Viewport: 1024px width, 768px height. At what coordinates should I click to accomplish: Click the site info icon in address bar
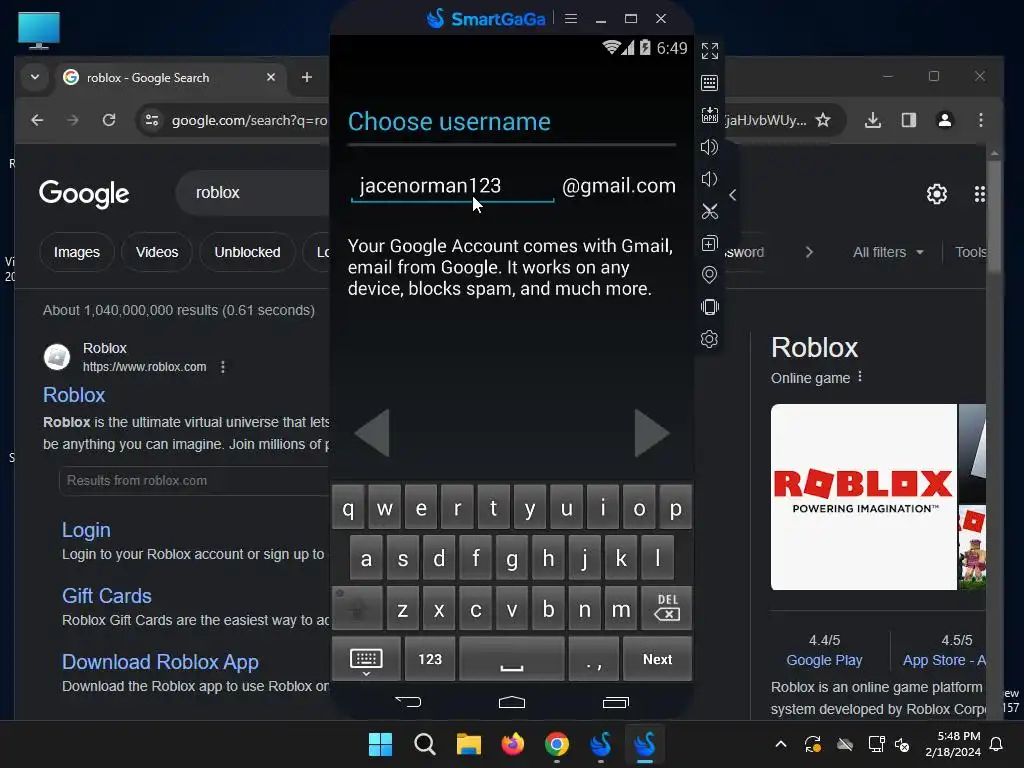pos(152,120)
